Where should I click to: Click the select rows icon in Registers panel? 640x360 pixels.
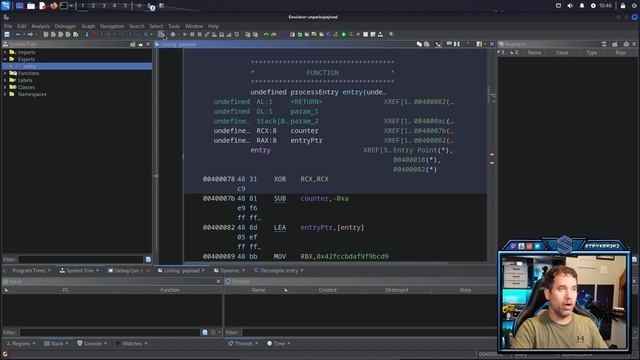604,44
